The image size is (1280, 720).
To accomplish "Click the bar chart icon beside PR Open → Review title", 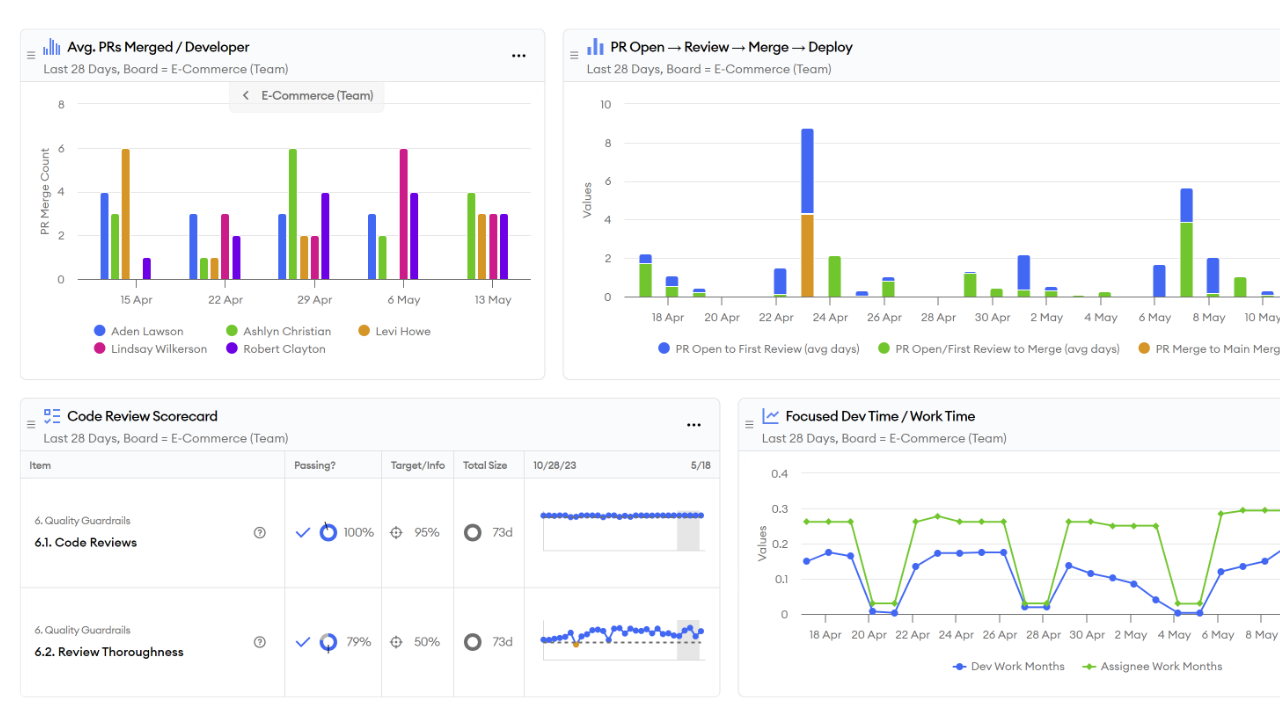I will tap(595, 47).
